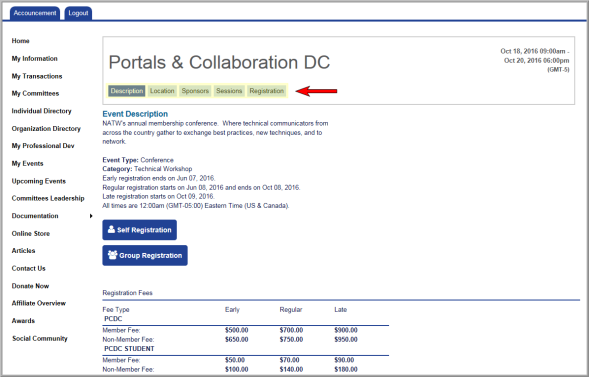Image resolution: width=589 pixels, height=377 pixels.
Task: Switch to the Location event tab
Action: (x=162, y=91)
